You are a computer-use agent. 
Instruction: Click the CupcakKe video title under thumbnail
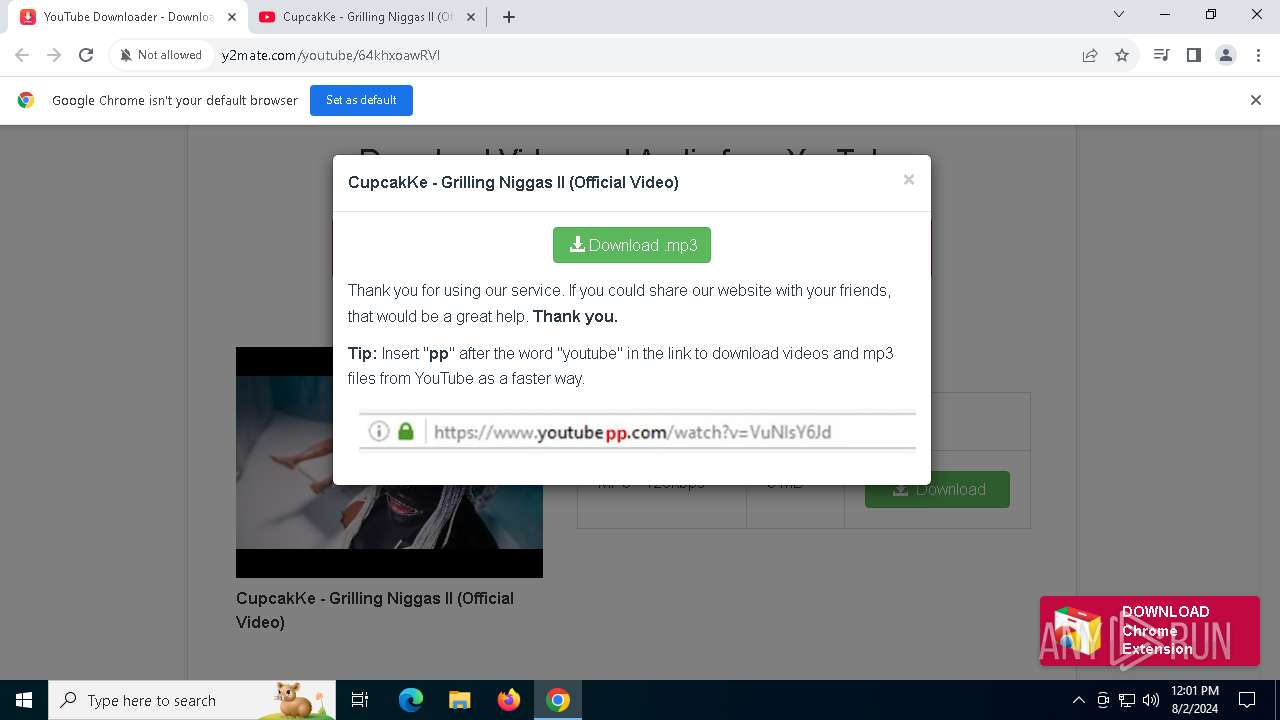(375, 610)
